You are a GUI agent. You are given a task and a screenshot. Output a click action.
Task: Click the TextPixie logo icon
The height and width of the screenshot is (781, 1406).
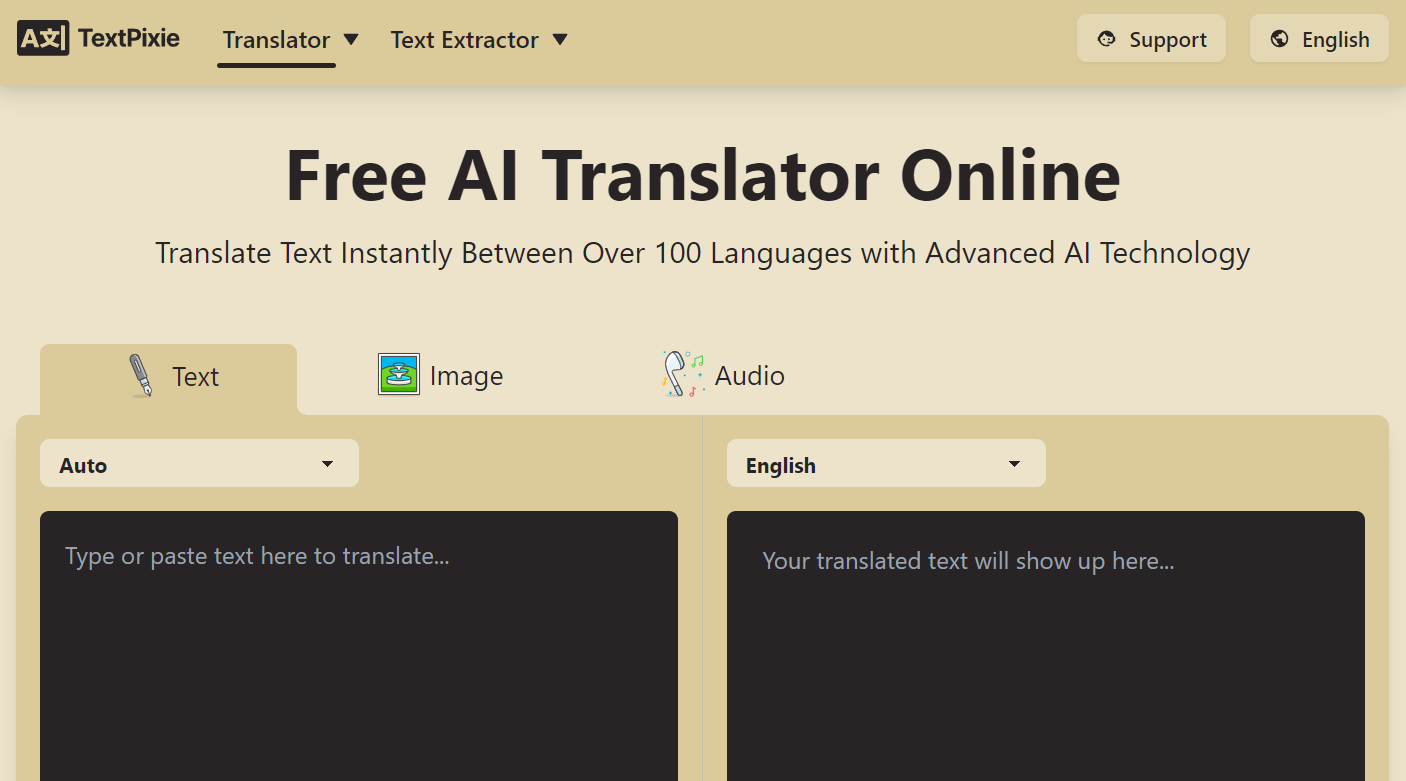pos(43,39)
